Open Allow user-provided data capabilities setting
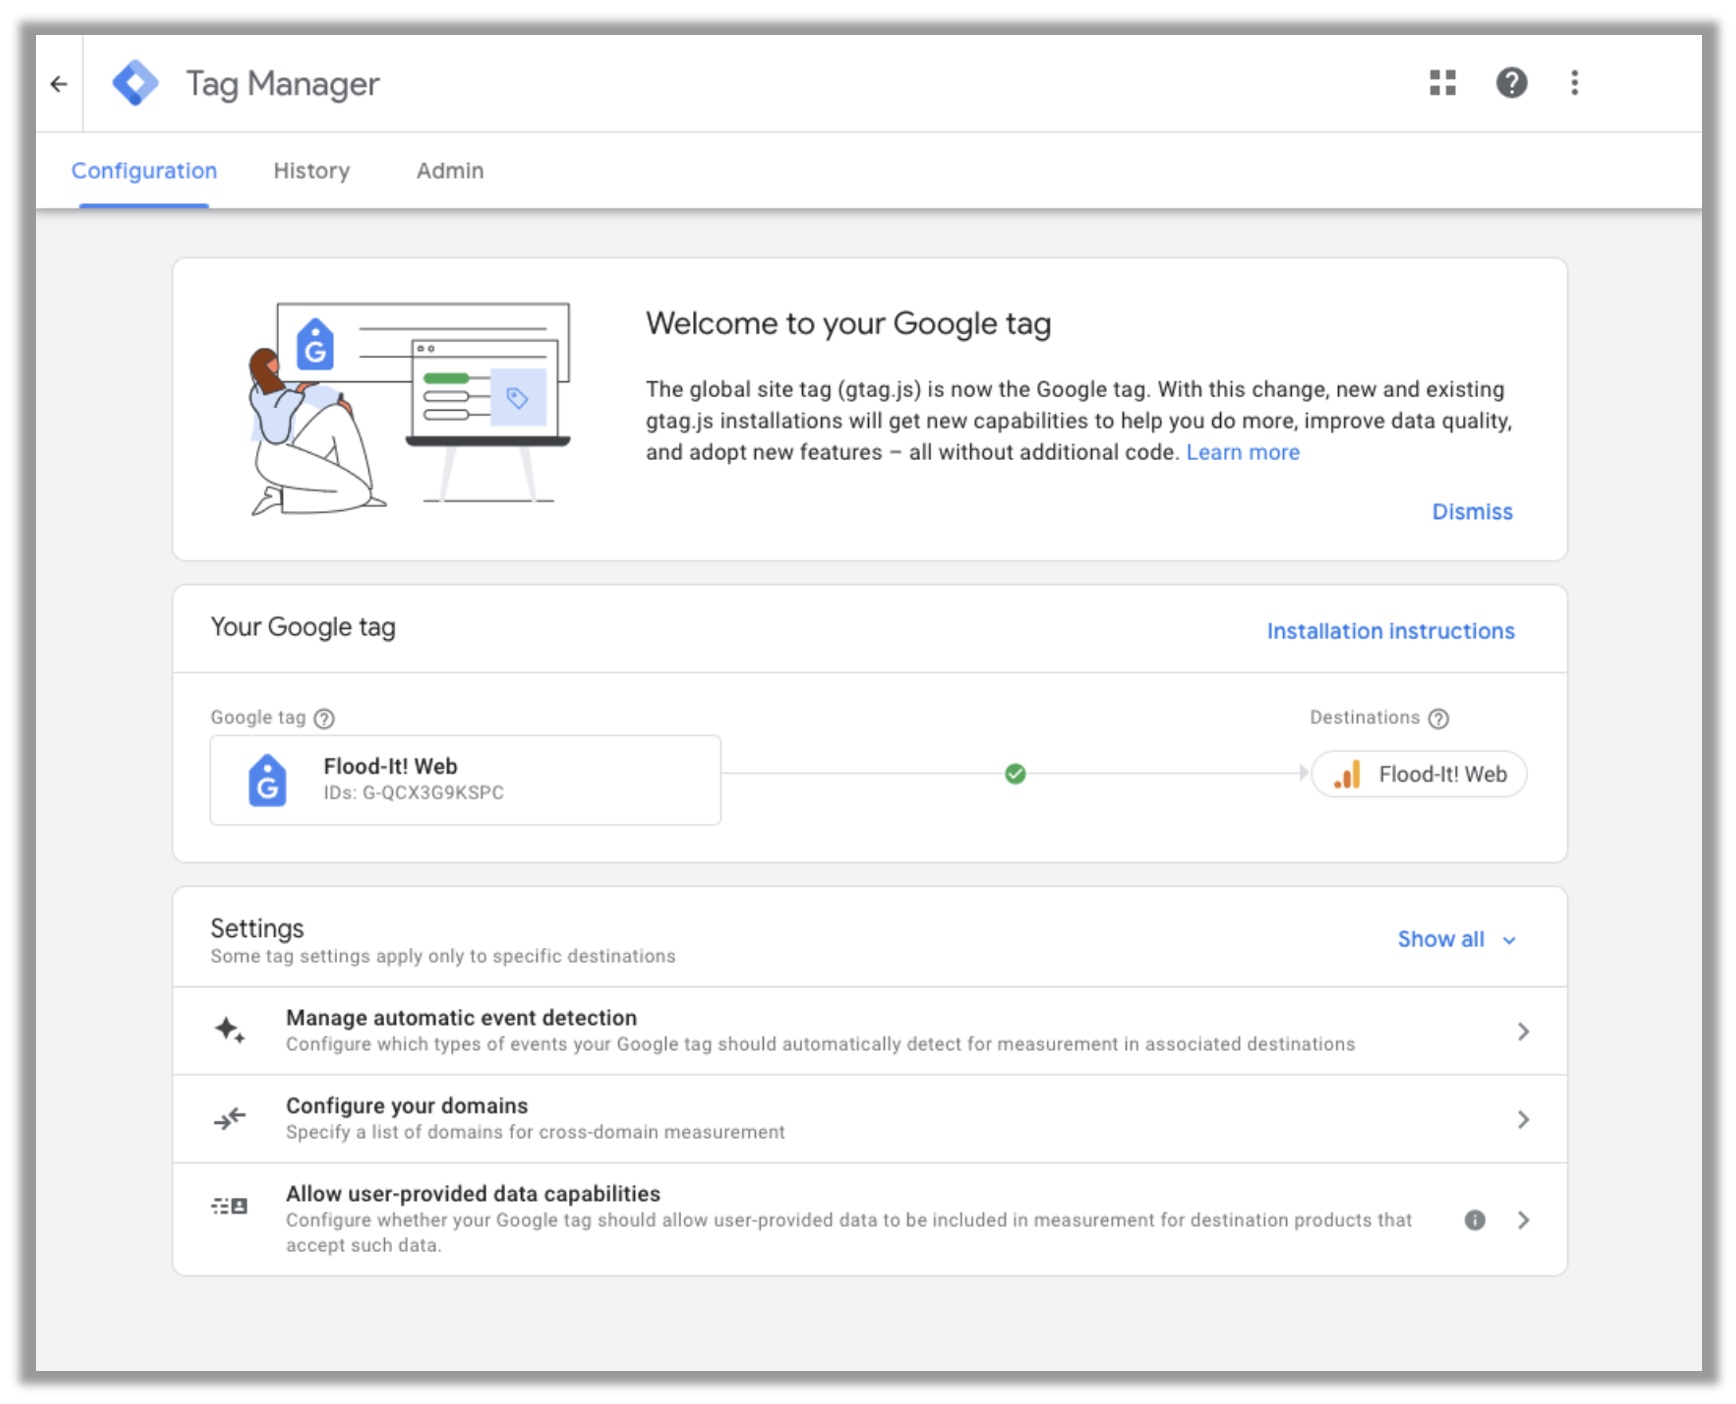 (x=870, y=1219)
